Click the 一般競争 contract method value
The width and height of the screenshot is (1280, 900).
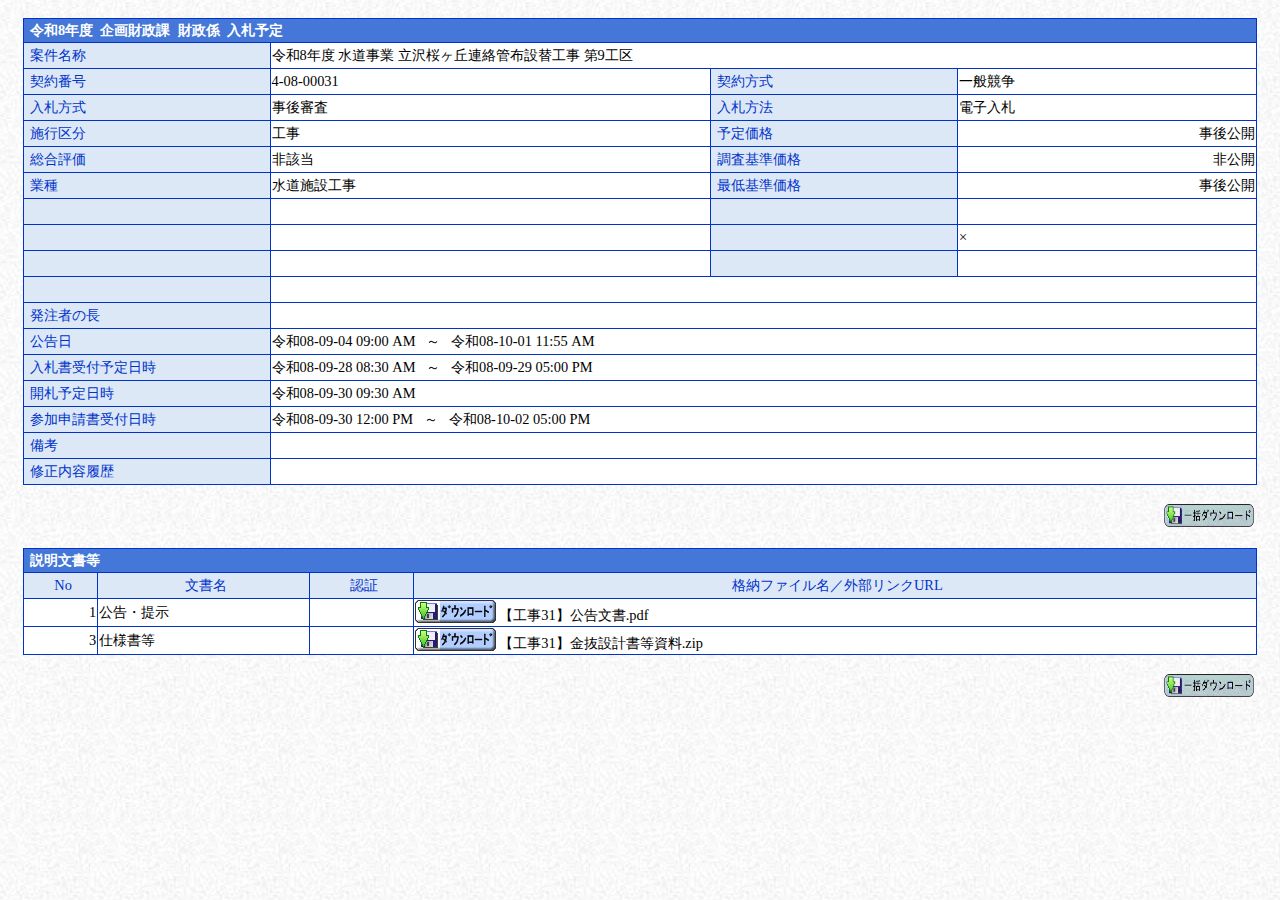click(x=986, y=82)
